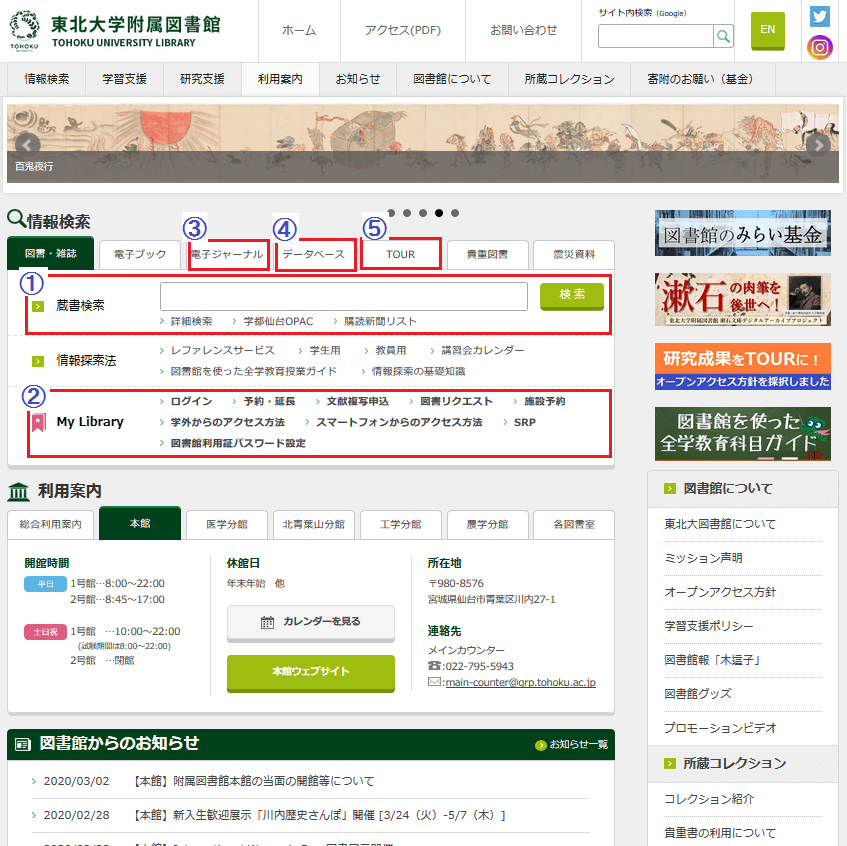847x846 pixels.
Task: Open the library's Instagram page icon
Action: [x=820, y=46]
